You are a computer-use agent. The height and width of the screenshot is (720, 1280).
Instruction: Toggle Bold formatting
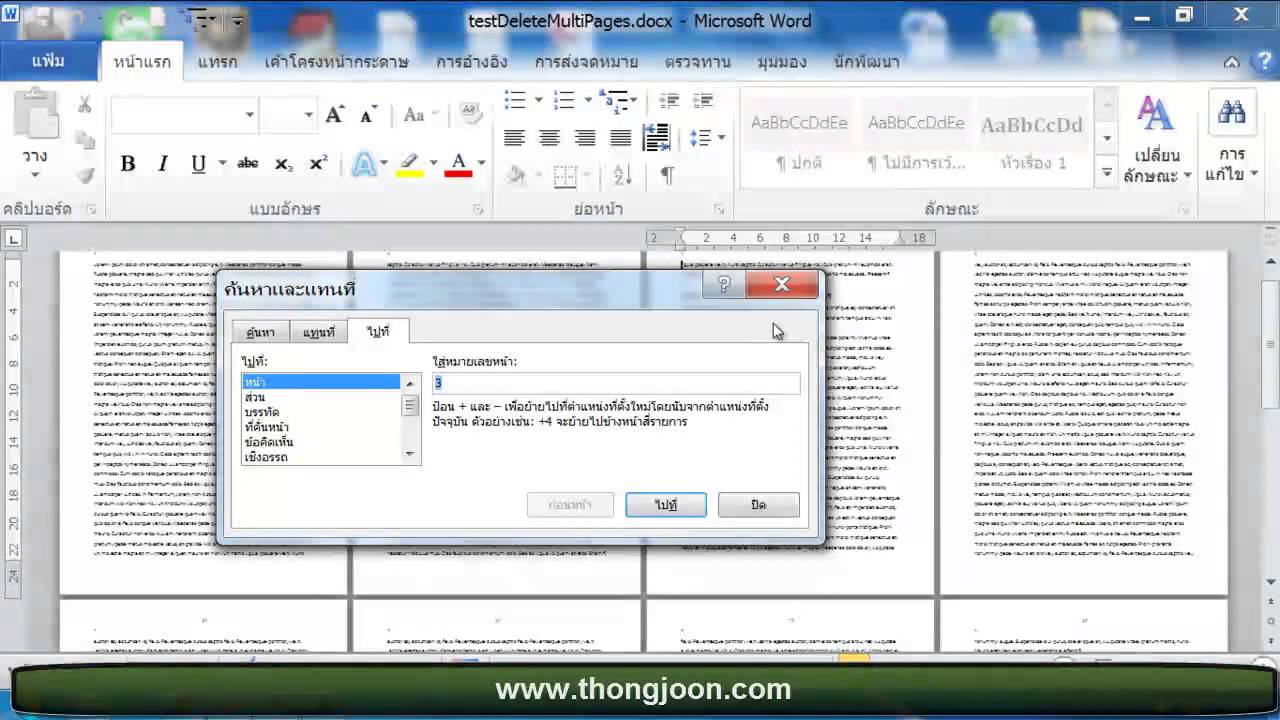coord(128,164)
